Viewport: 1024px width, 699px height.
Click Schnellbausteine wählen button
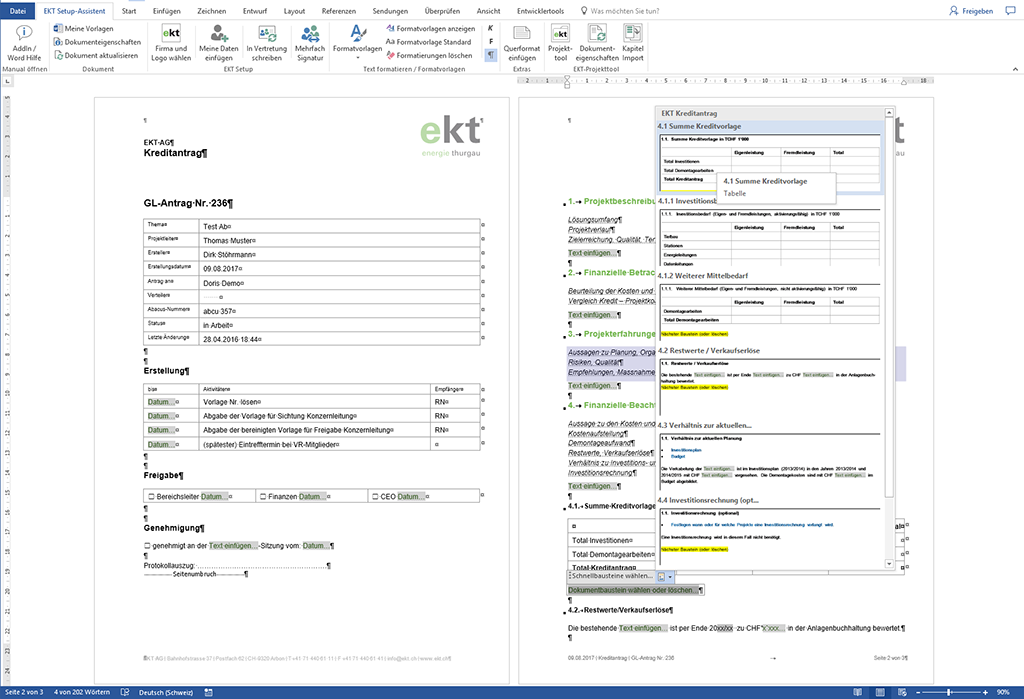click(x=613, y=576)
